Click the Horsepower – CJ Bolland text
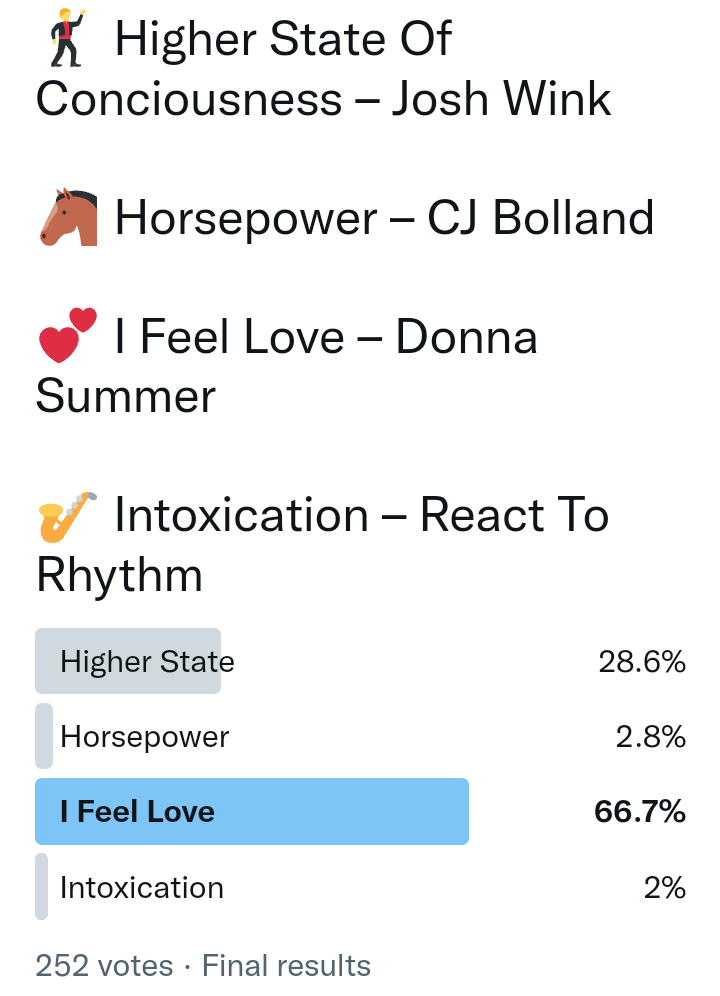Screen dimensions: 720x996 [x=385, y=218]
